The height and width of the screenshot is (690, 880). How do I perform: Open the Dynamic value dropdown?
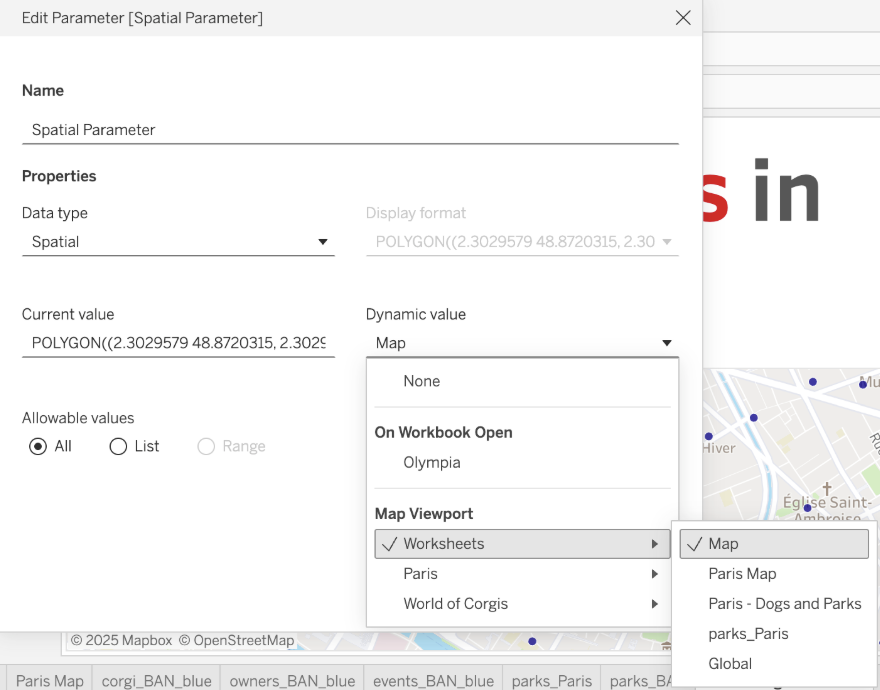tap(522, 343)
